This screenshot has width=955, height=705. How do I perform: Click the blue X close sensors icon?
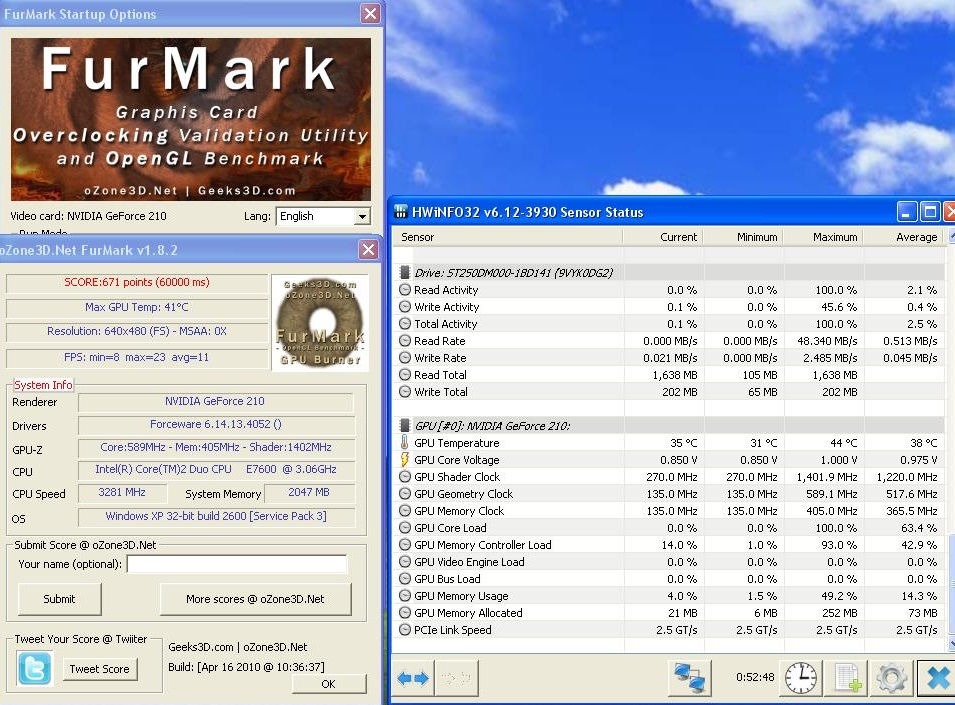pyautogui.click(x=938, y=678)
